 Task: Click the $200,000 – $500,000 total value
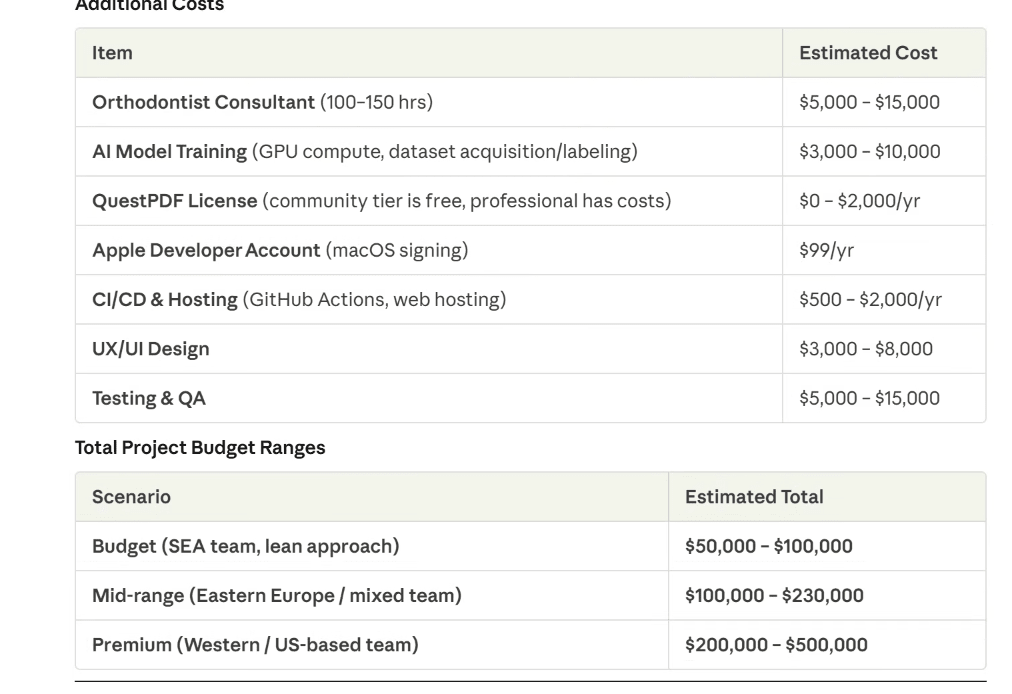[x=776, y=645]
